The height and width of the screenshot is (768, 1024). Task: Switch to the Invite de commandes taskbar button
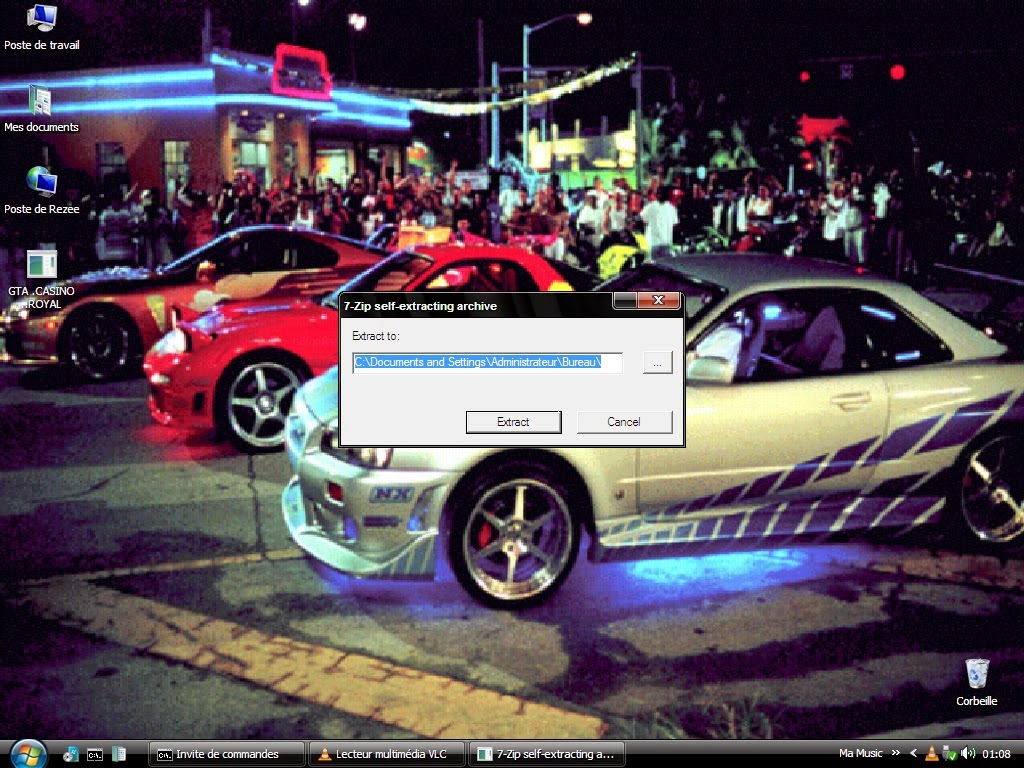(x=227, y=754)
